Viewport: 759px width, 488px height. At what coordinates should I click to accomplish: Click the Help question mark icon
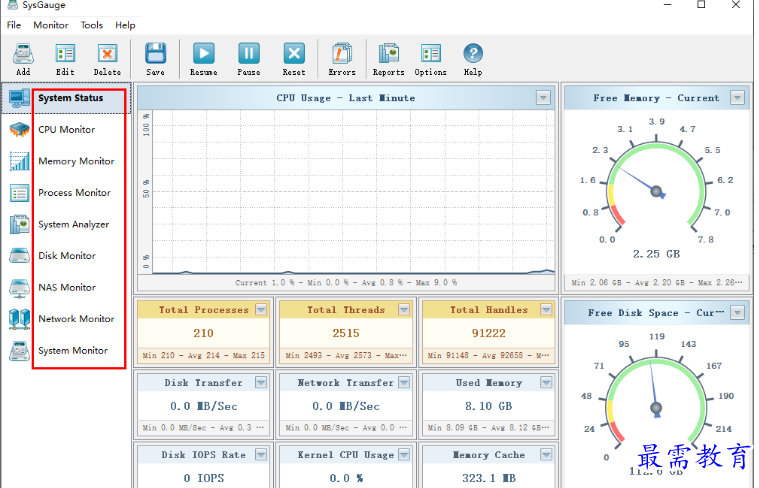point(473,54)
